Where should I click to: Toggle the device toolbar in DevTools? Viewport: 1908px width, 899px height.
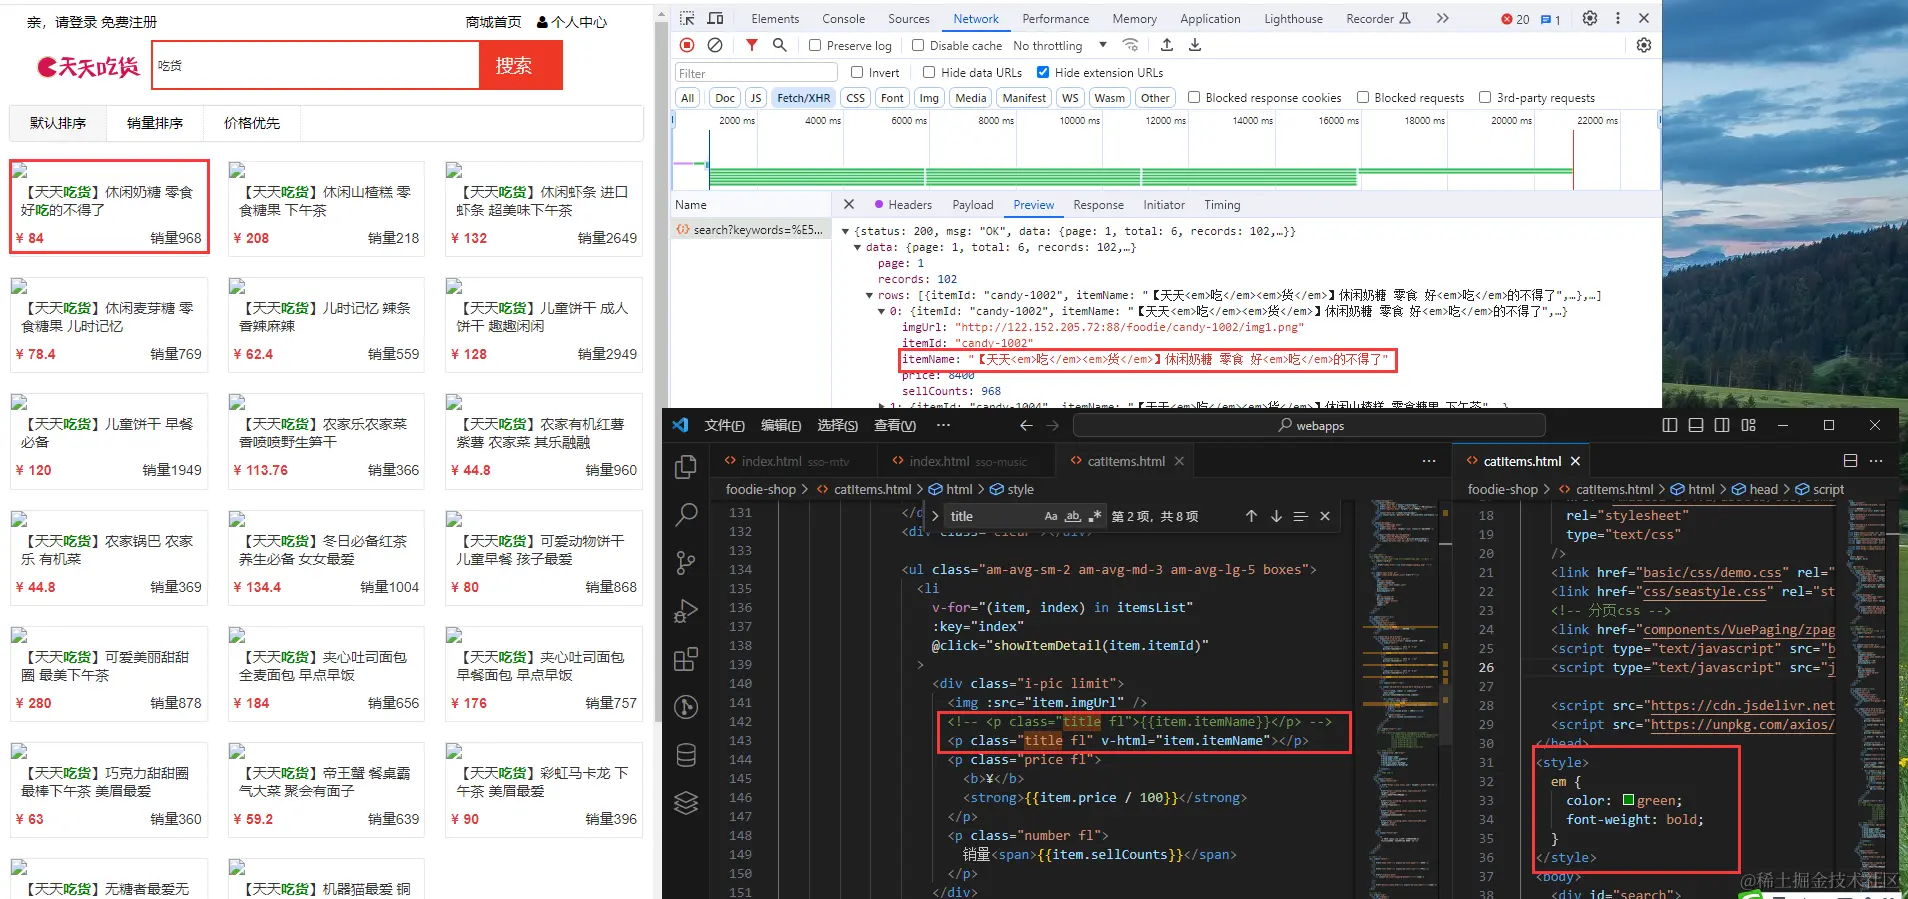pos(715,18)
